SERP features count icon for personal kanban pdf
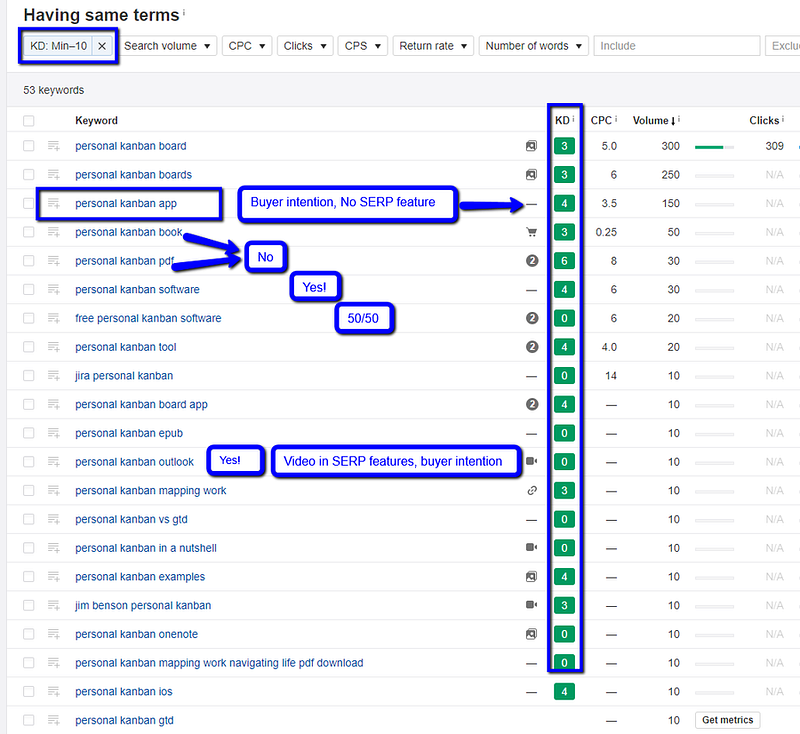This screenshot has width=800, height=734. point(532,261)
